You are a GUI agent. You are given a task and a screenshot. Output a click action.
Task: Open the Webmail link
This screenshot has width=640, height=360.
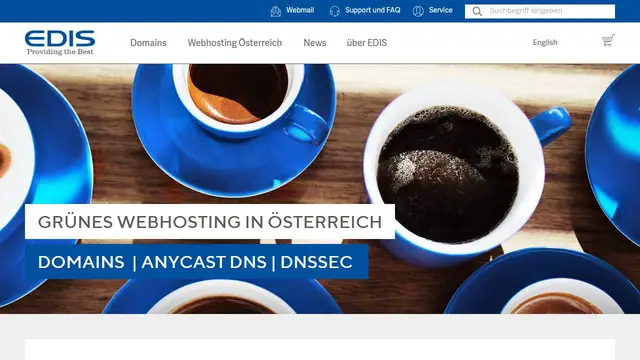tap(300, 10)
